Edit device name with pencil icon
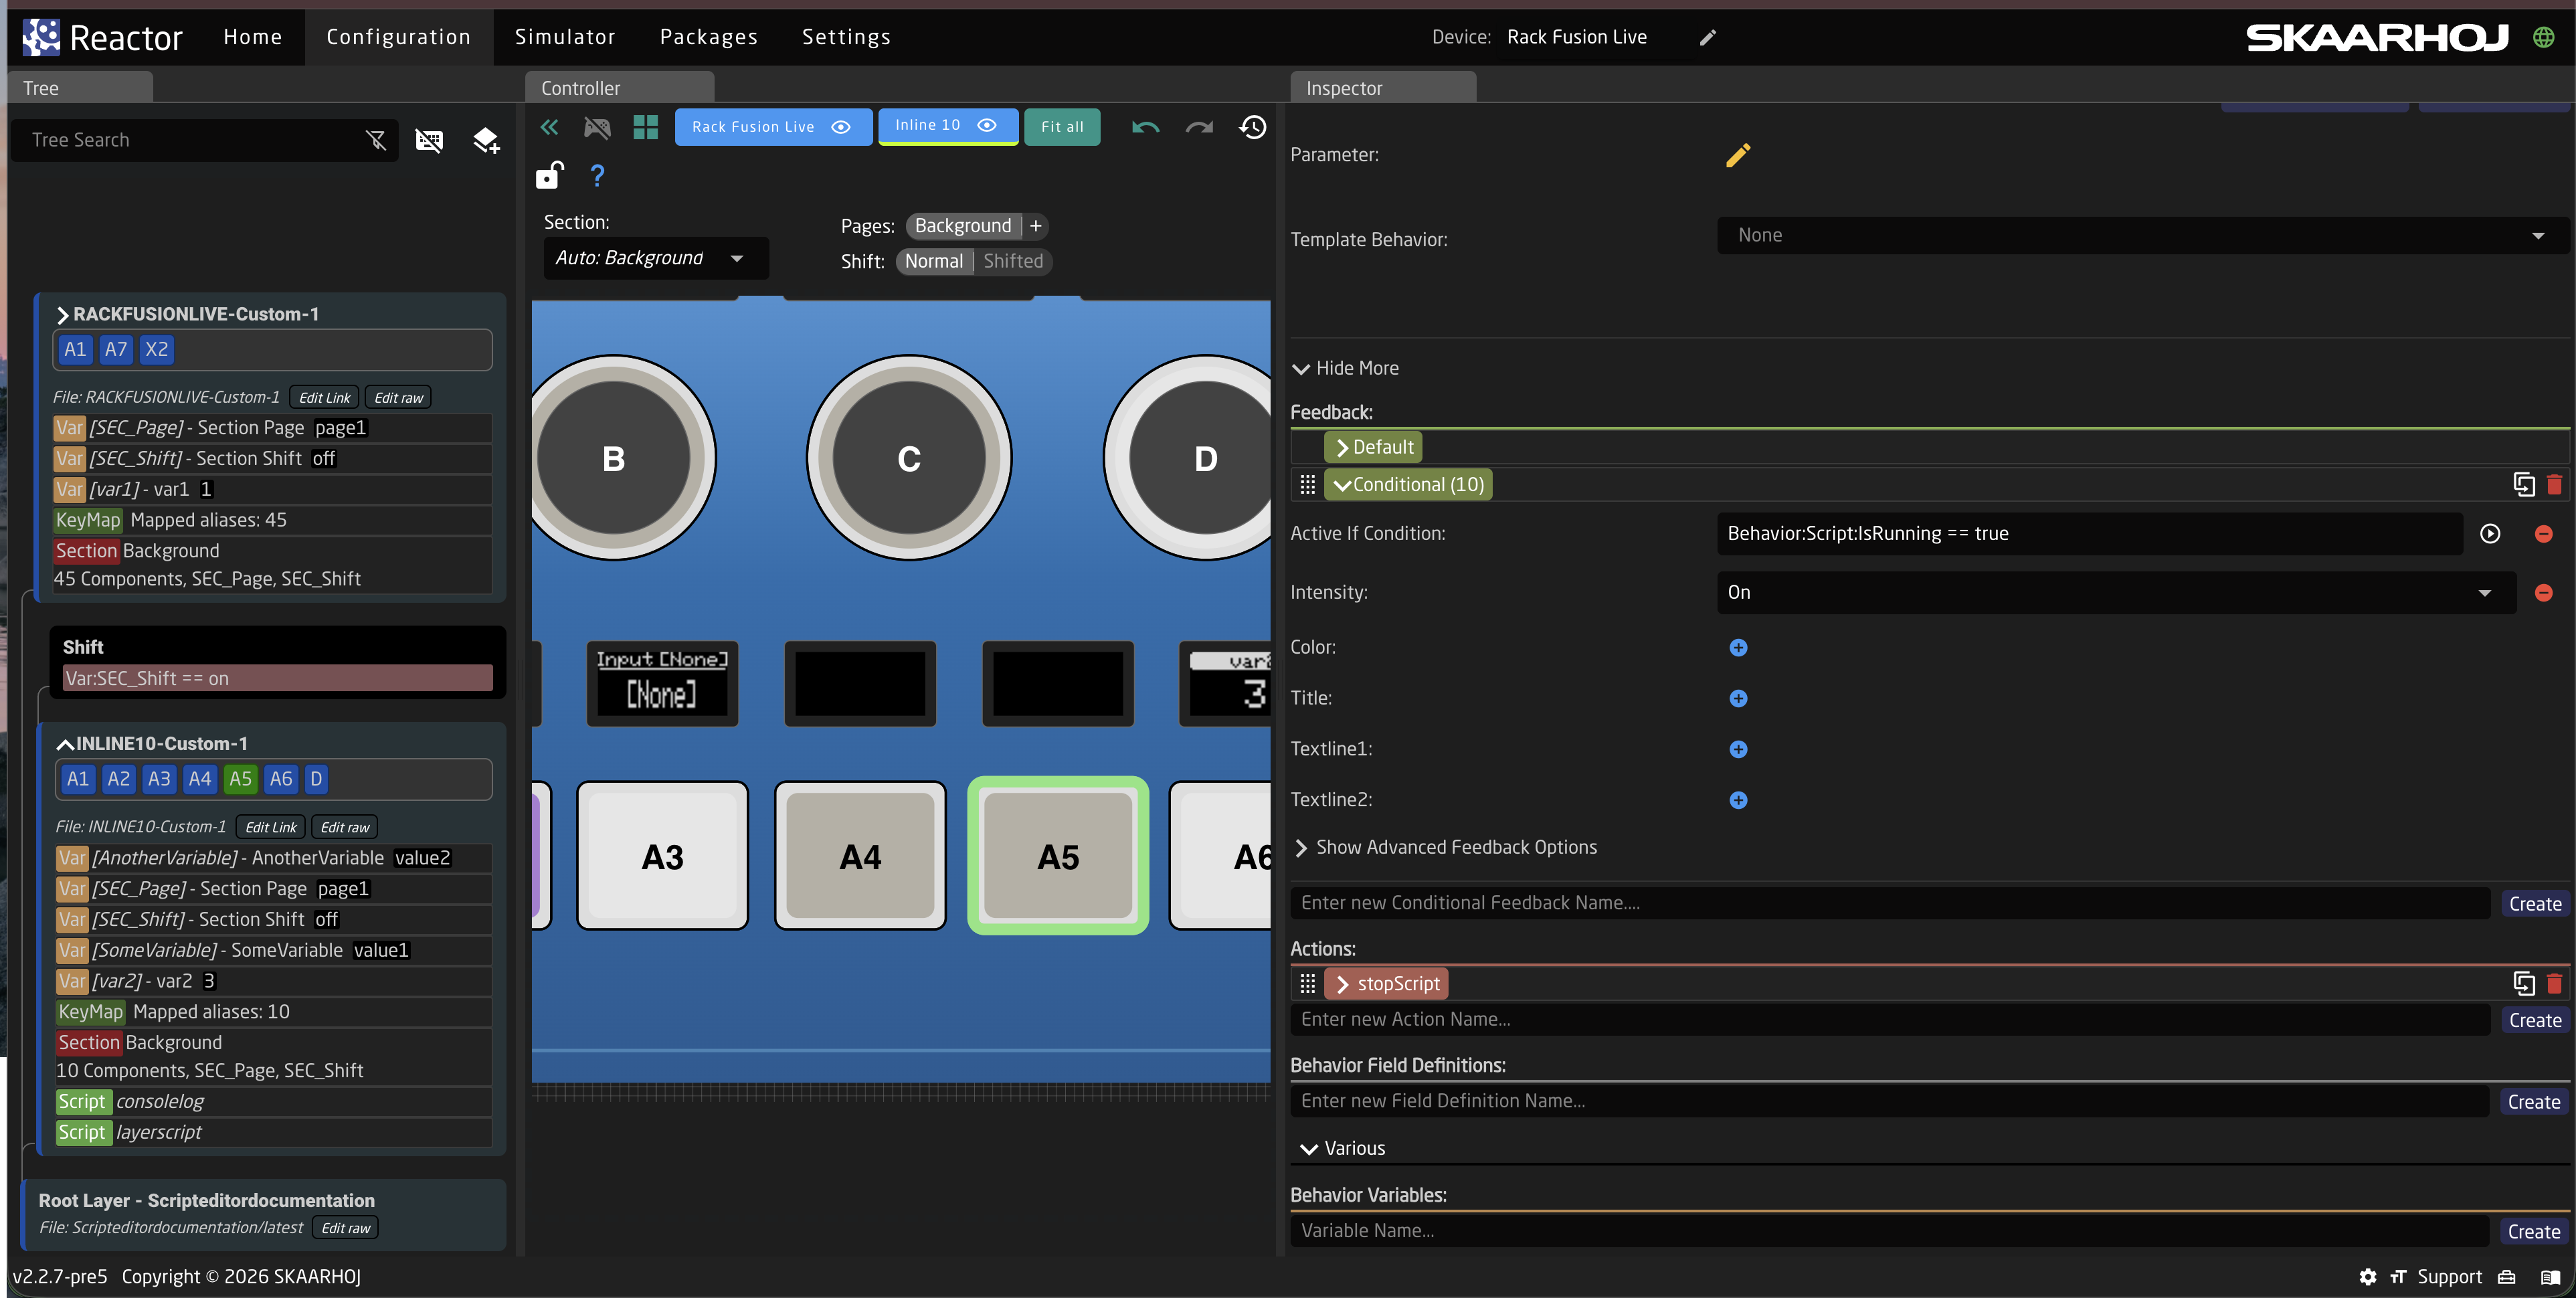This screenshot has height=1298, width=2576. pyautogui.click(x=1708, y=37)
